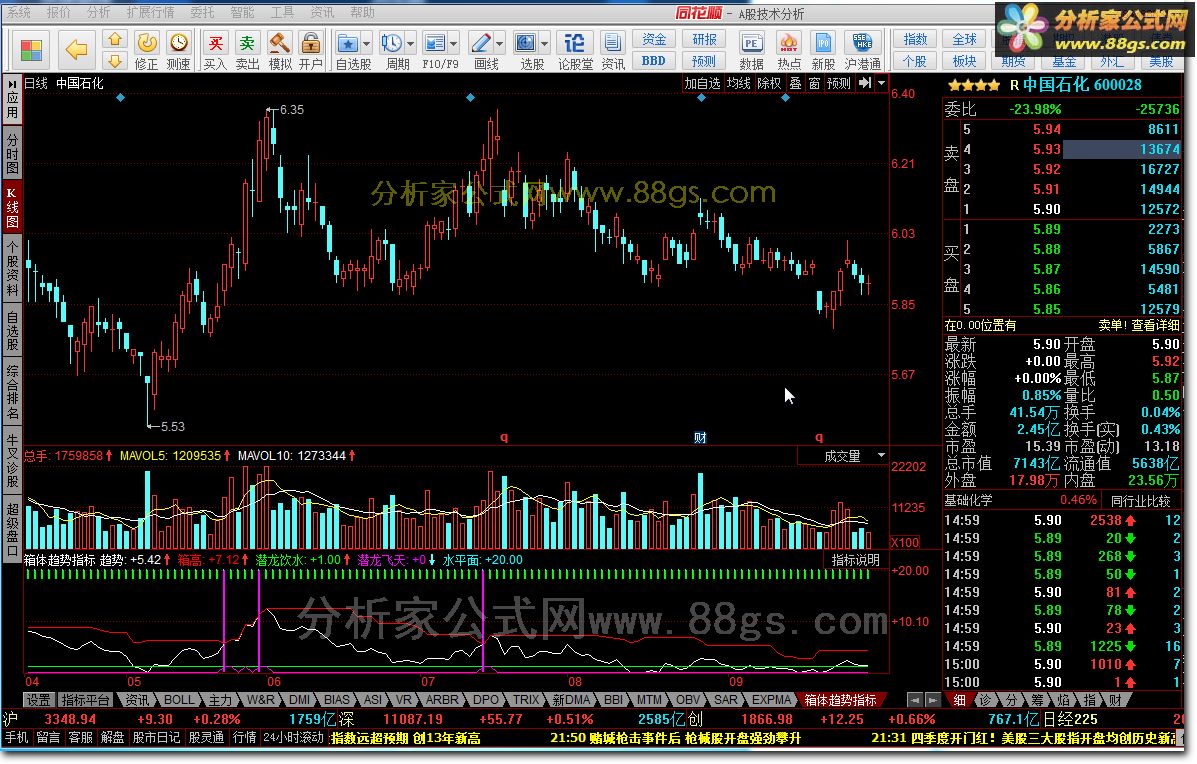The image size is (1197, 764).
Task: Click the 设置 button below chart
Action: pos(38,700)
